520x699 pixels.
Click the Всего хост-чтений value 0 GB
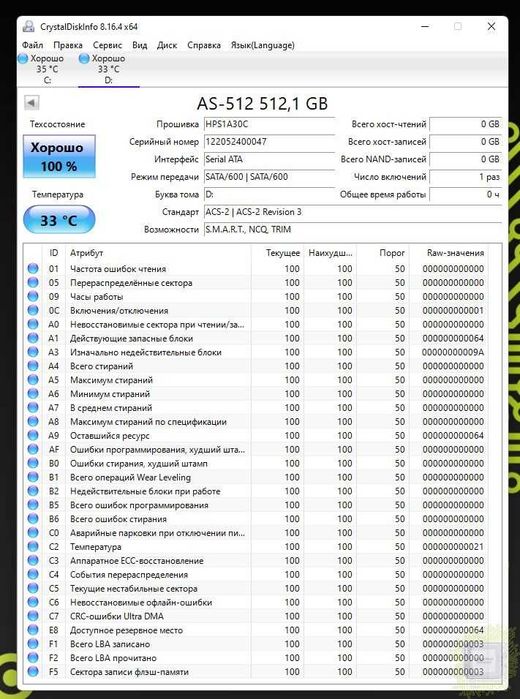tap(466, 124)
